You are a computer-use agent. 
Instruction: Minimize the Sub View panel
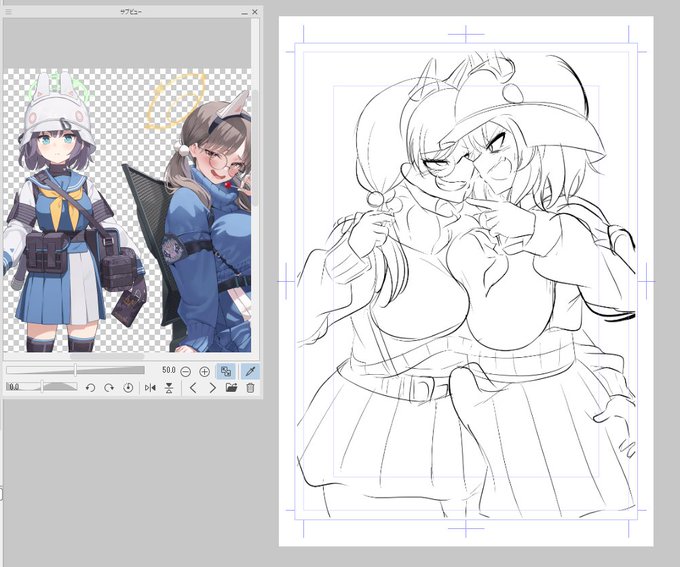pos(244,12)
